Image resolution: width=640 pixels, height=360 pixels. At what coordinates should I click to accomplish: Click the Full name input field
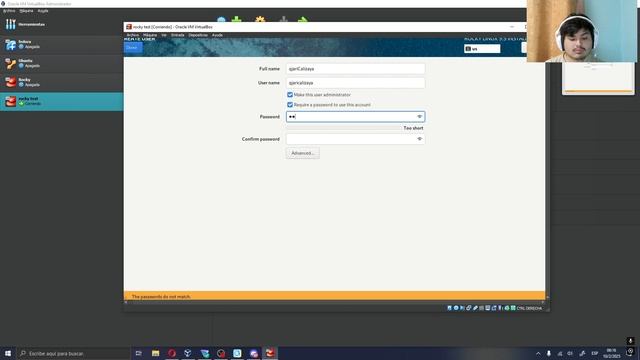356,69
